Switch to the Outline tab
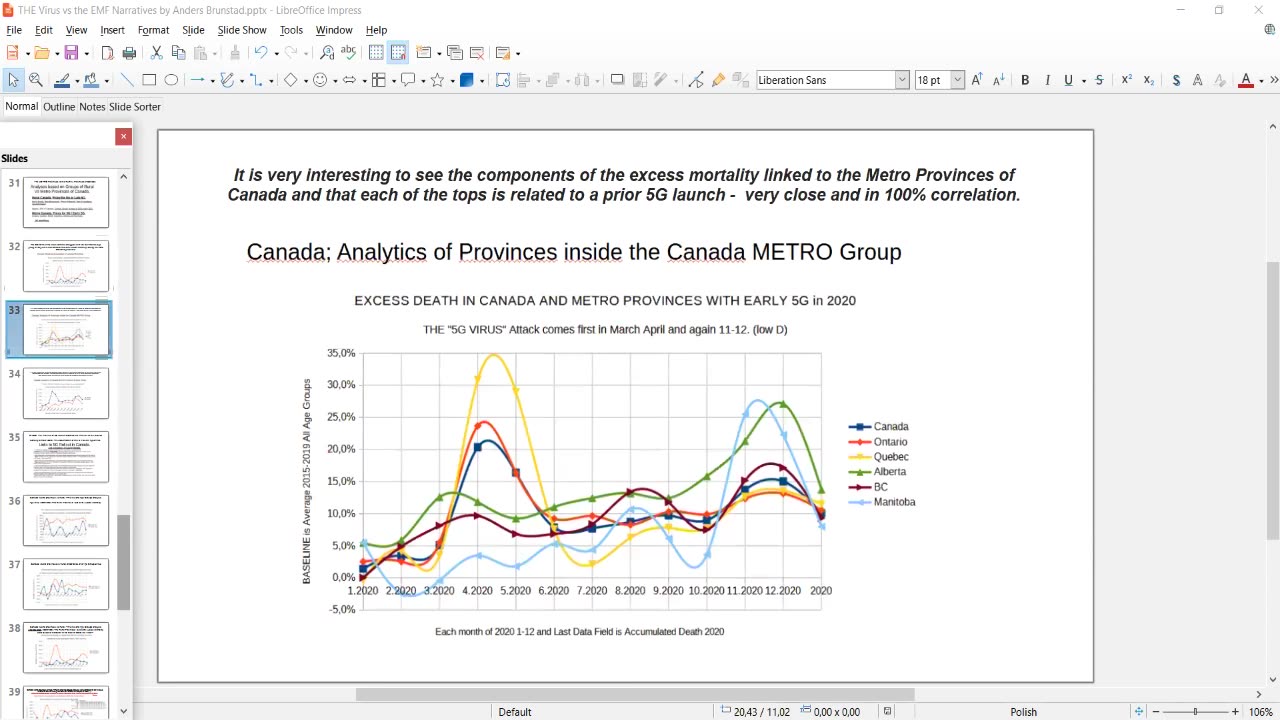Viewport: 1280px width, 720px height. 59,107
